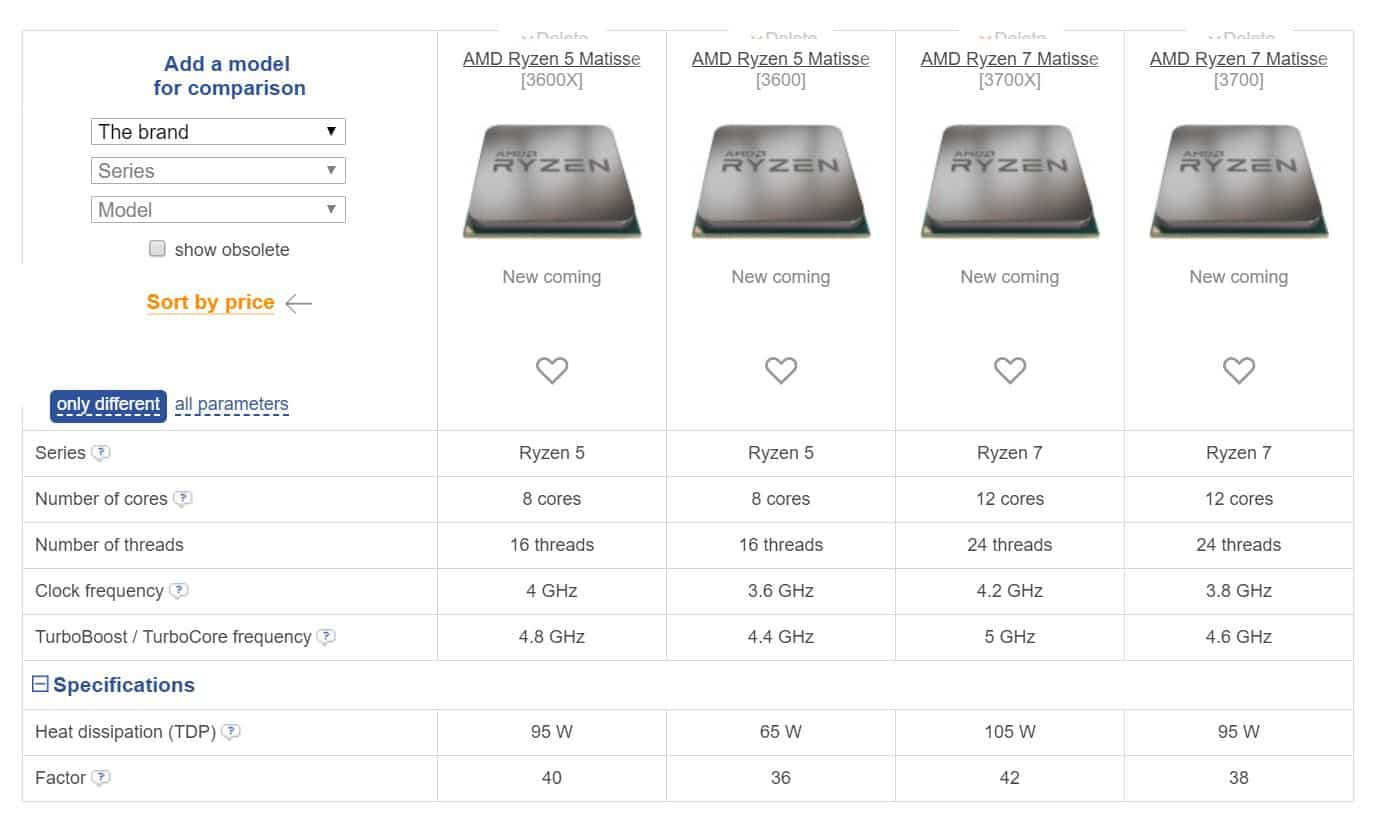Favorite the Ryzen 7 Matisse 3700X processor

click(x=1009, y=370)
